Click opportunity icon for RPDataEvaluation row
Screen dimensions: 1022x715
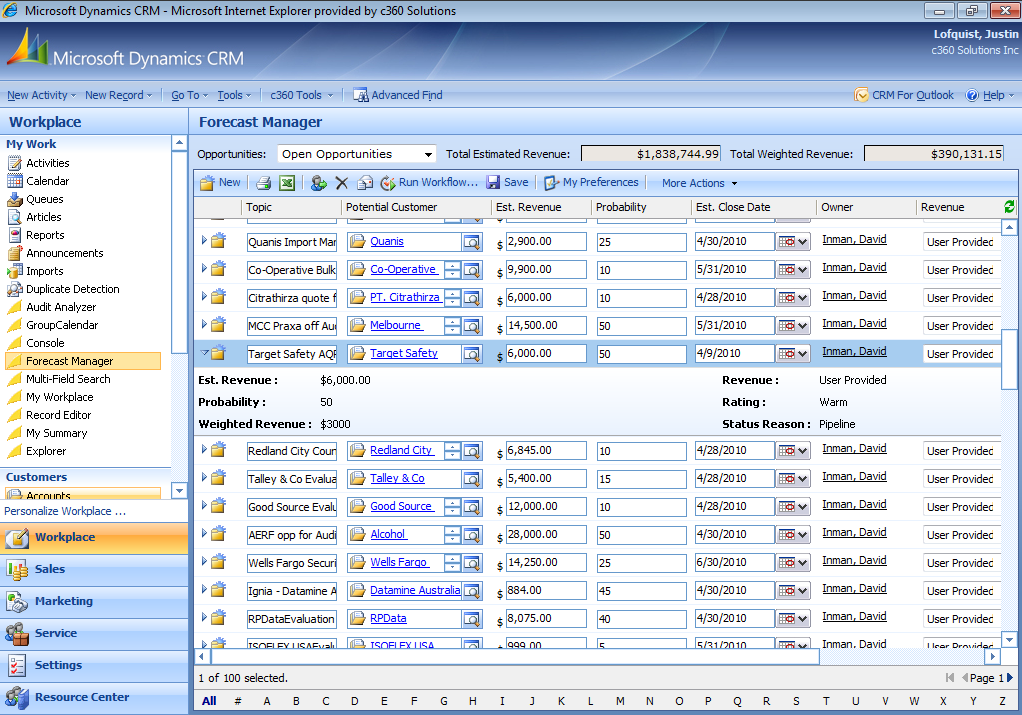(218, 617)
